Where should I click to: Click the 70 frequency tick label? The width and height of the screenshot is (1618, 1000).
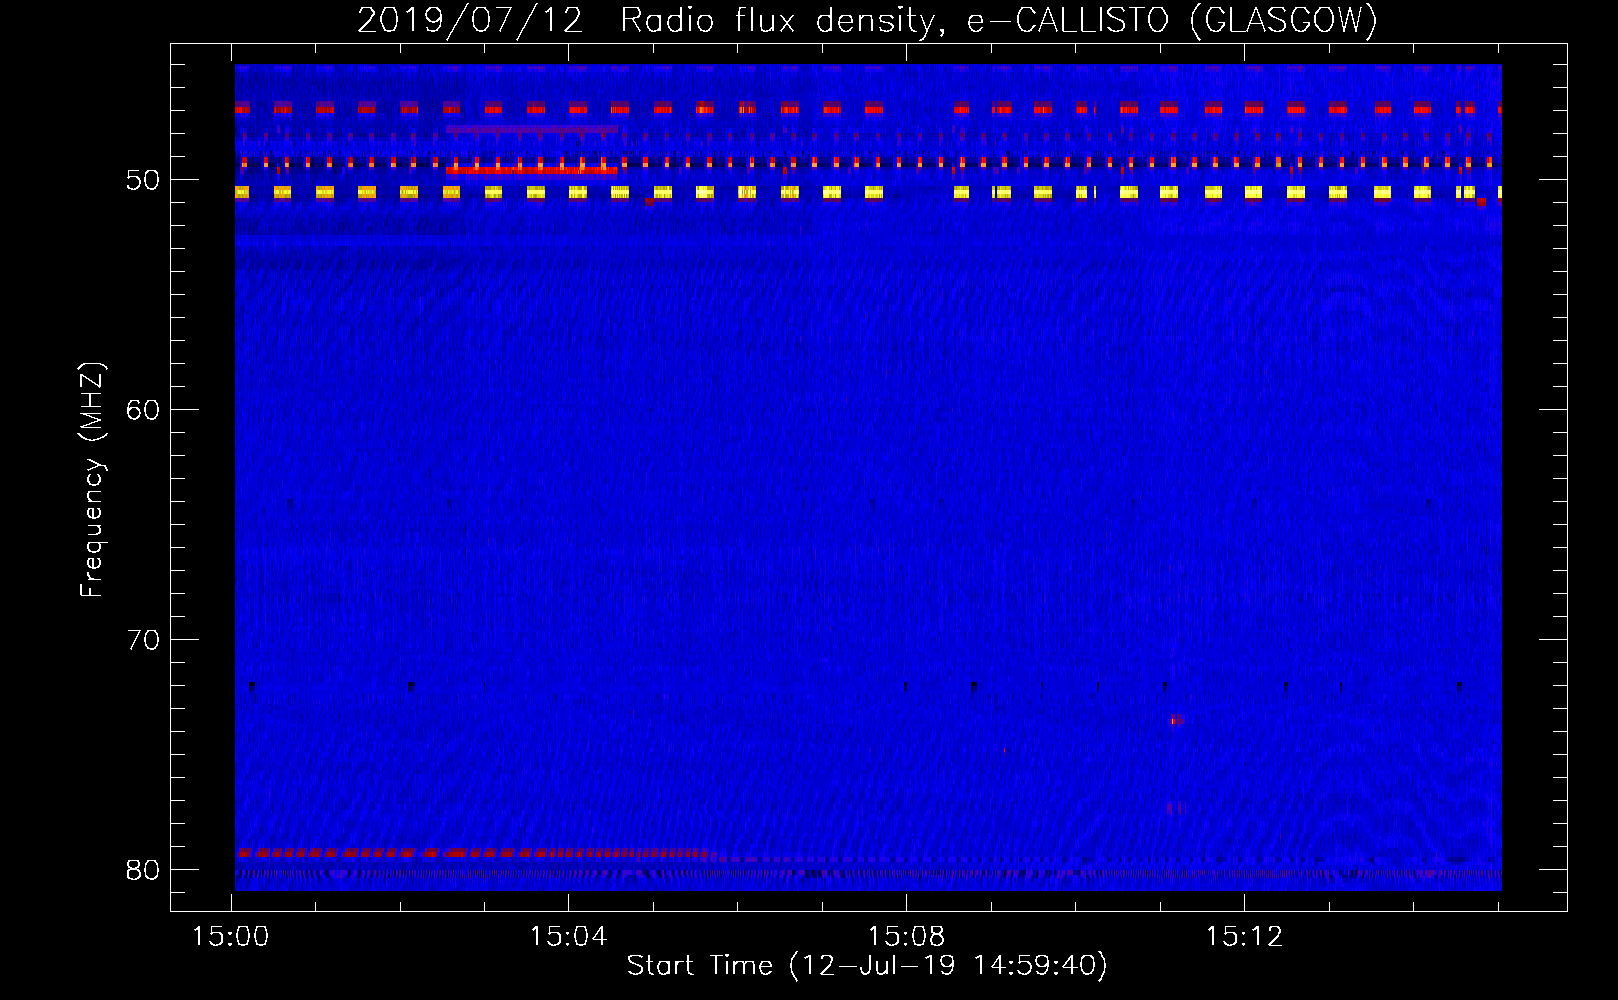click(x=143, y=640)
